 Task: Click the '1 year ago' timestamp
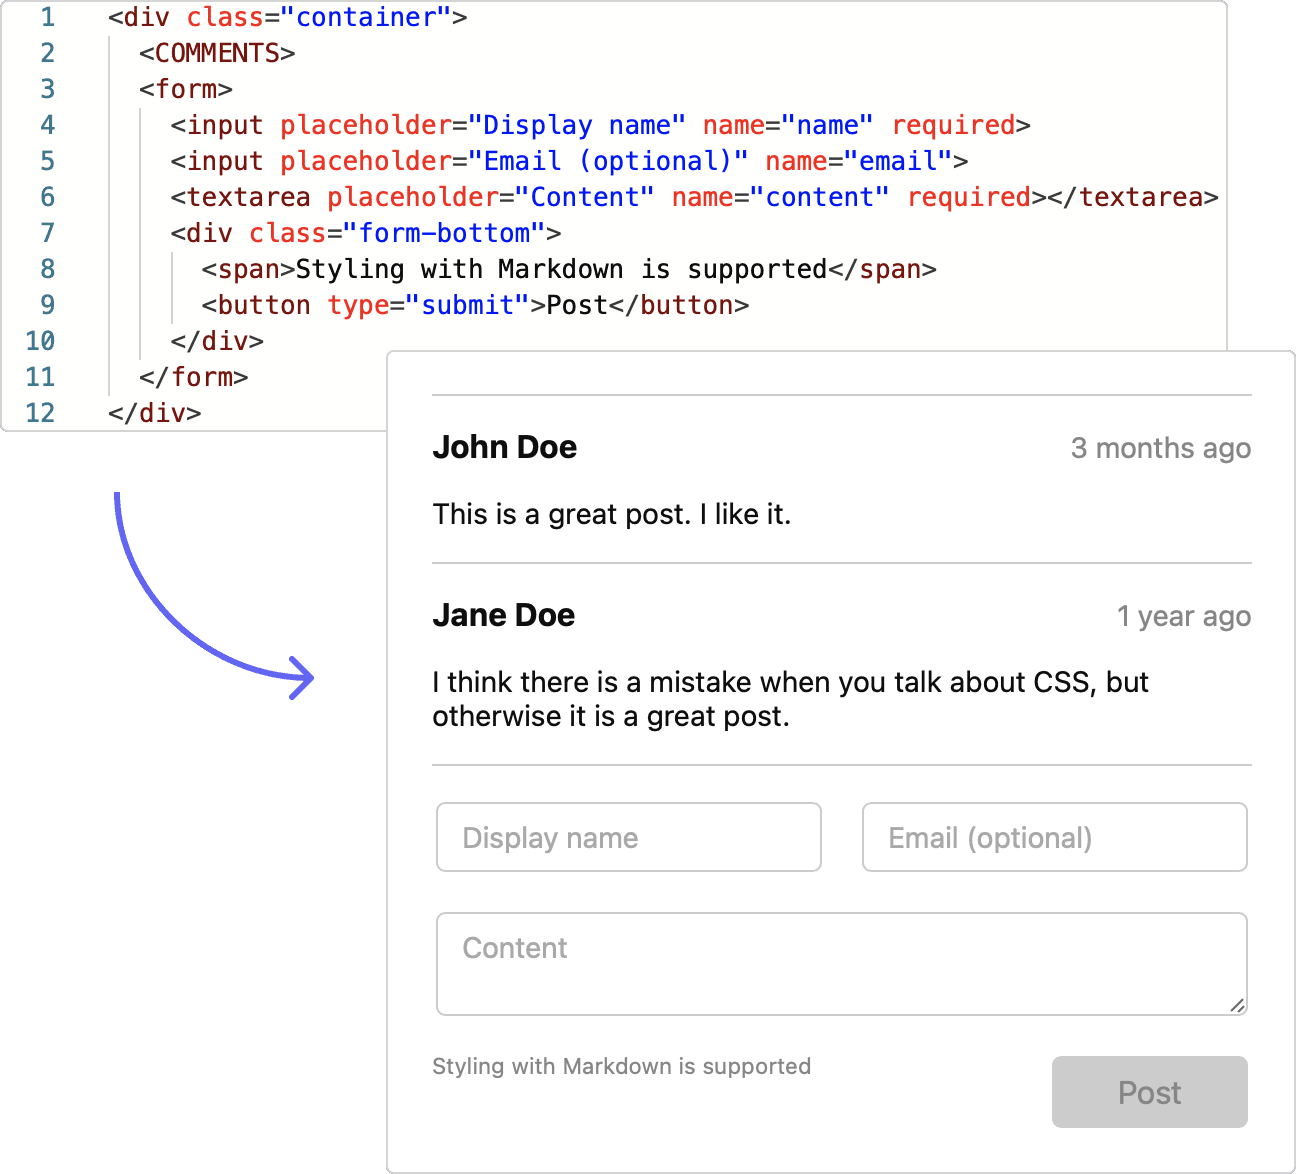(1184, 616)
